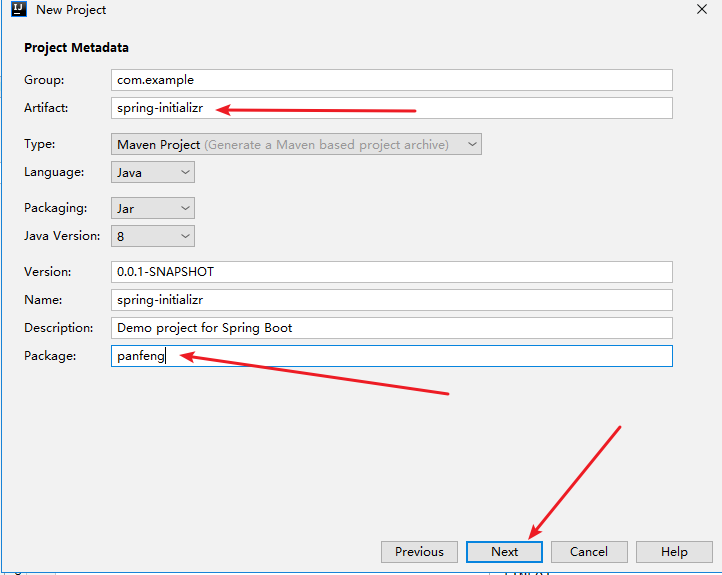722x575 pixels.
Task: Click the "Group:" label
Action: 44,80
